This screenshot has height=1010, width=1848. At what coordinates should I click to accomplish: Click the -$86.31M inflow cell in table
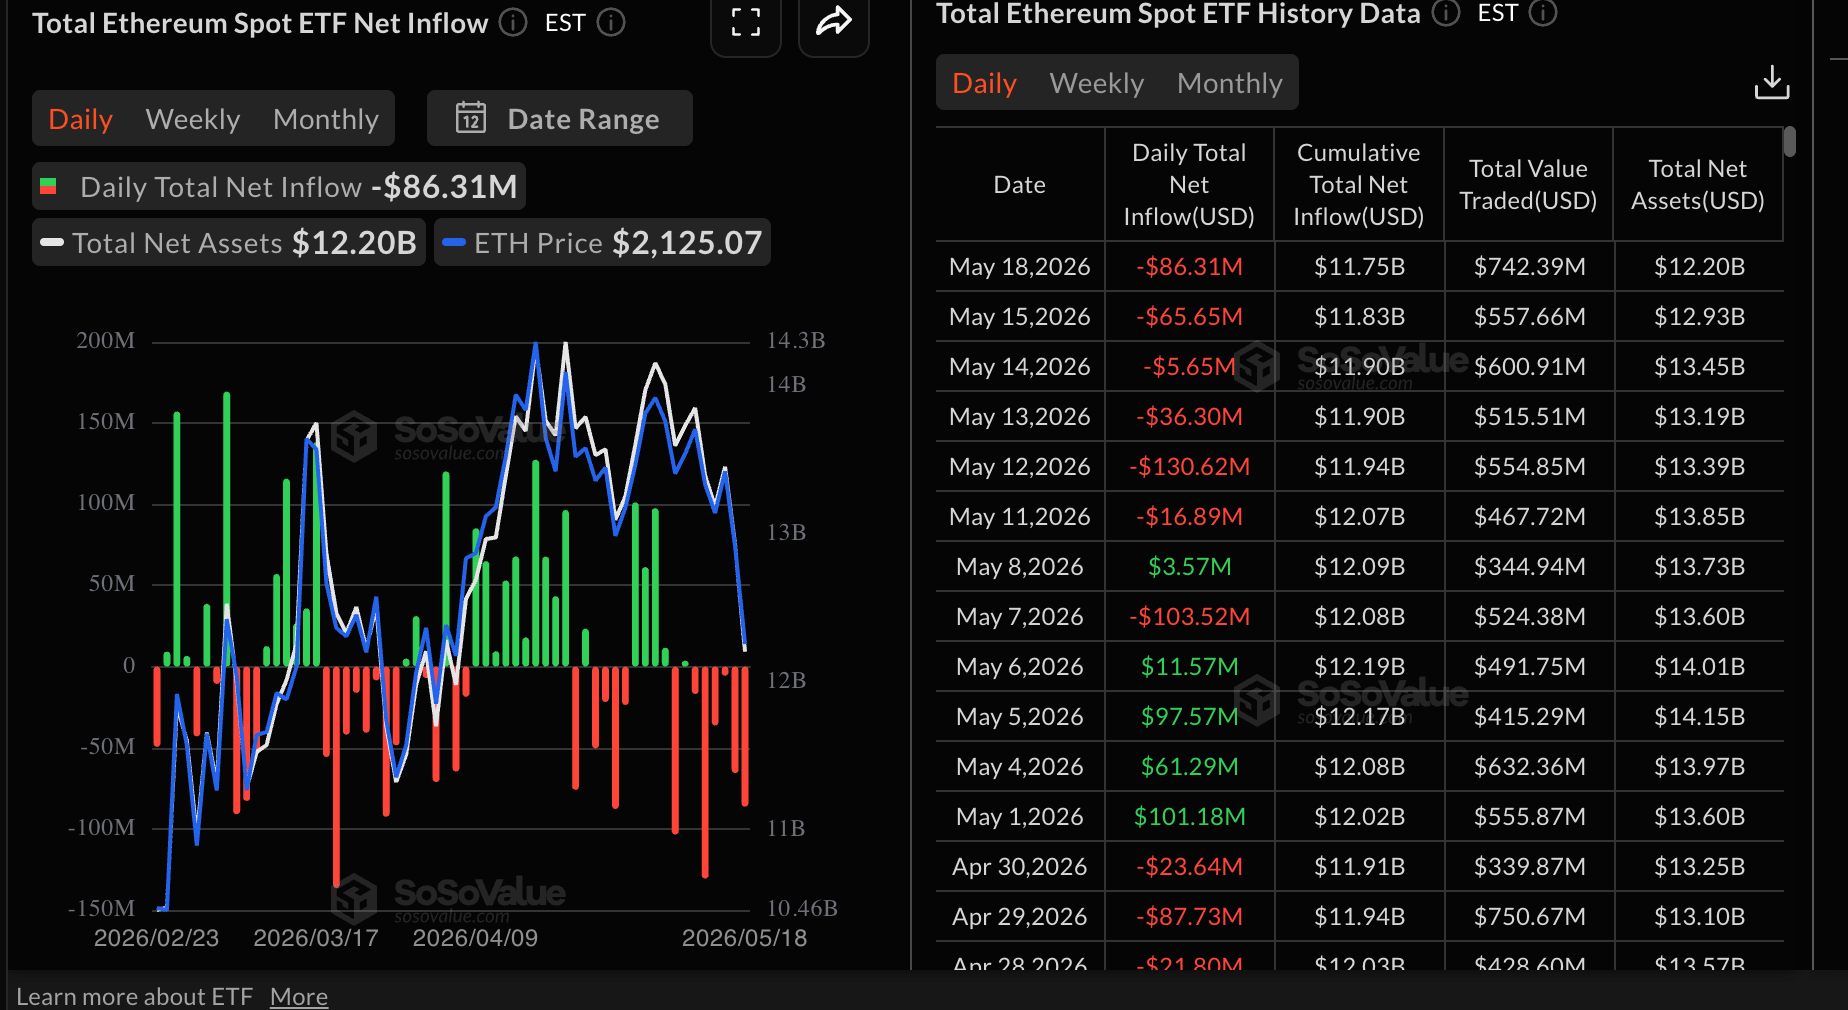[1189, 266]
